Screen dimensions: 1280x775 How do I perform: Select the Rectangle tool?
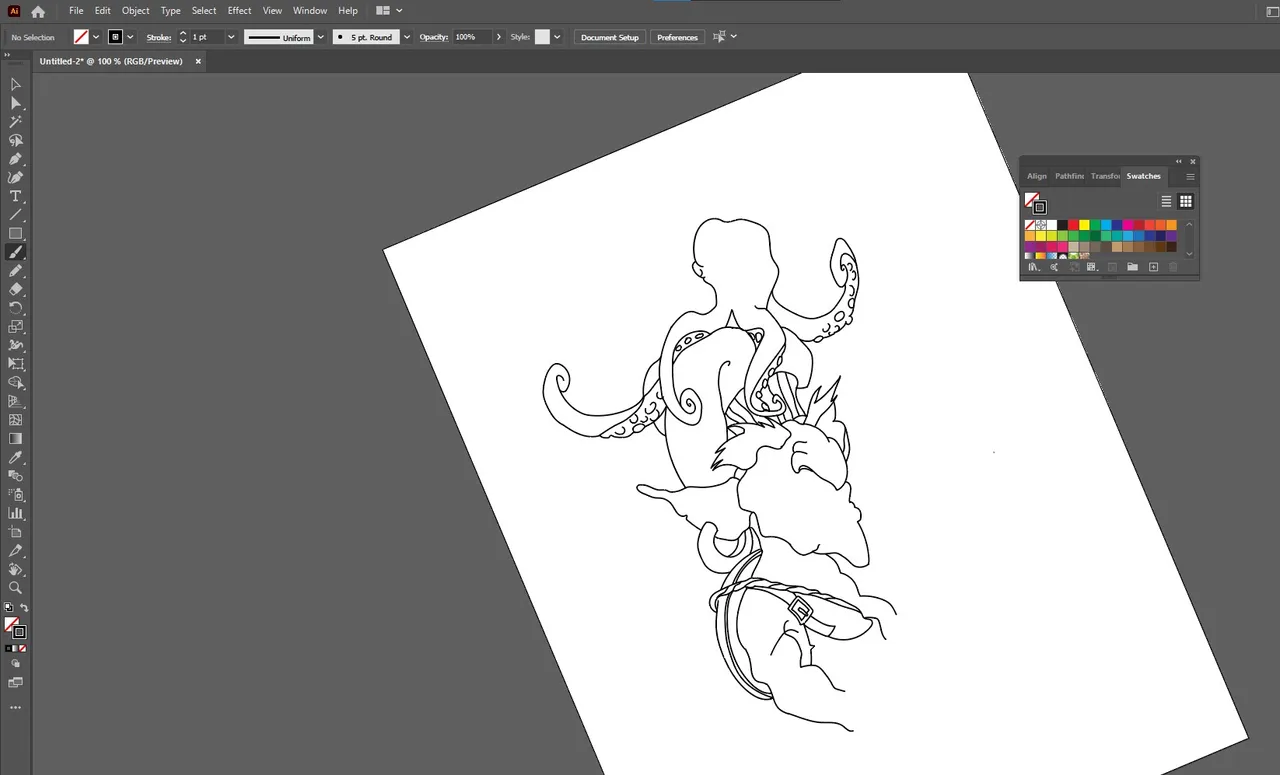(x=16, y=234)
